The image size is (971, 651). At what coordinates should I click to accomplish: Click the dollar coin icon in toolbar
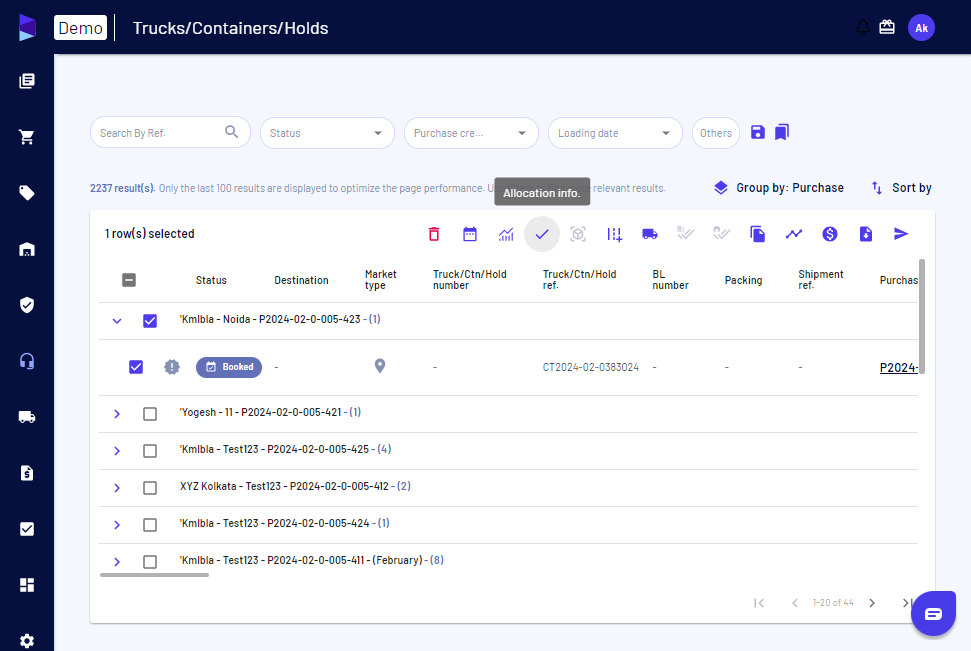[x=830, y=234]
